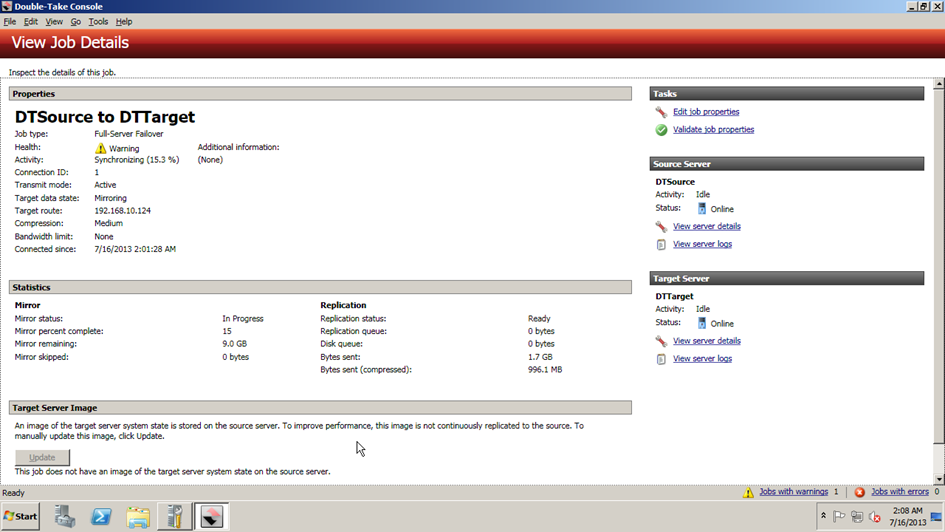This screenshot has width=945, height=532.
Task: Click the muted volume tray icon
Action: click(x=875, y=516)
